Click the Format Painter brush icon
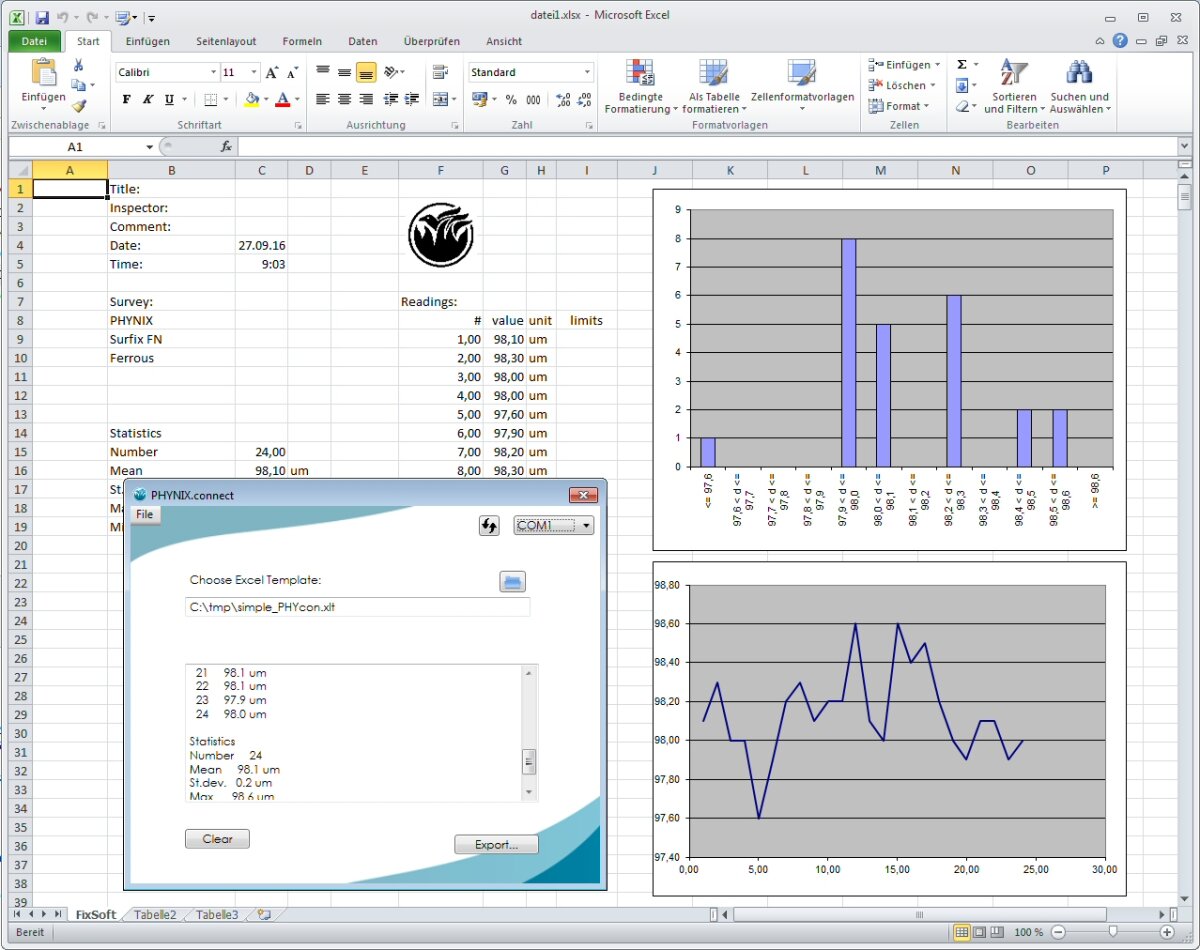 tap(79, 105)
